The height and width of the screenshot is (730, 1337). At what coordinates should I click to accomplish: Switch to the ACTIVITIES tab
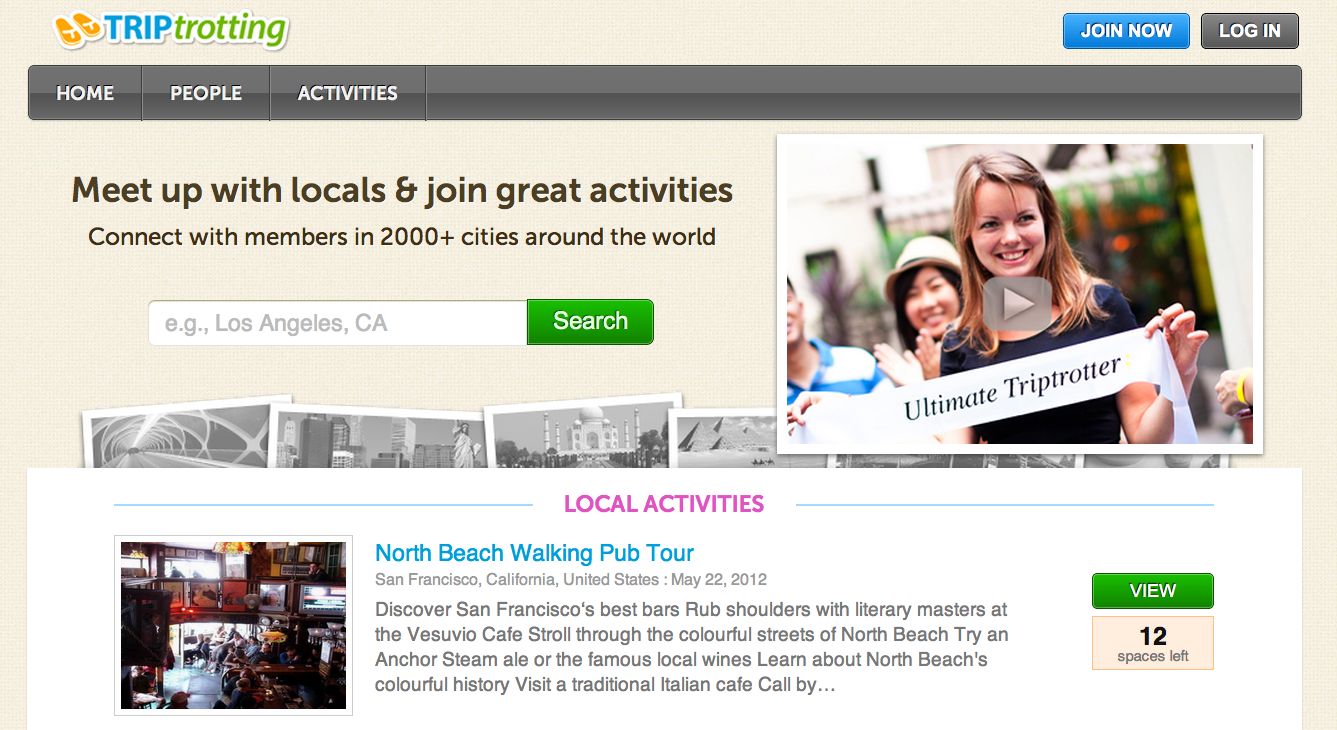(x=348, y=93)
